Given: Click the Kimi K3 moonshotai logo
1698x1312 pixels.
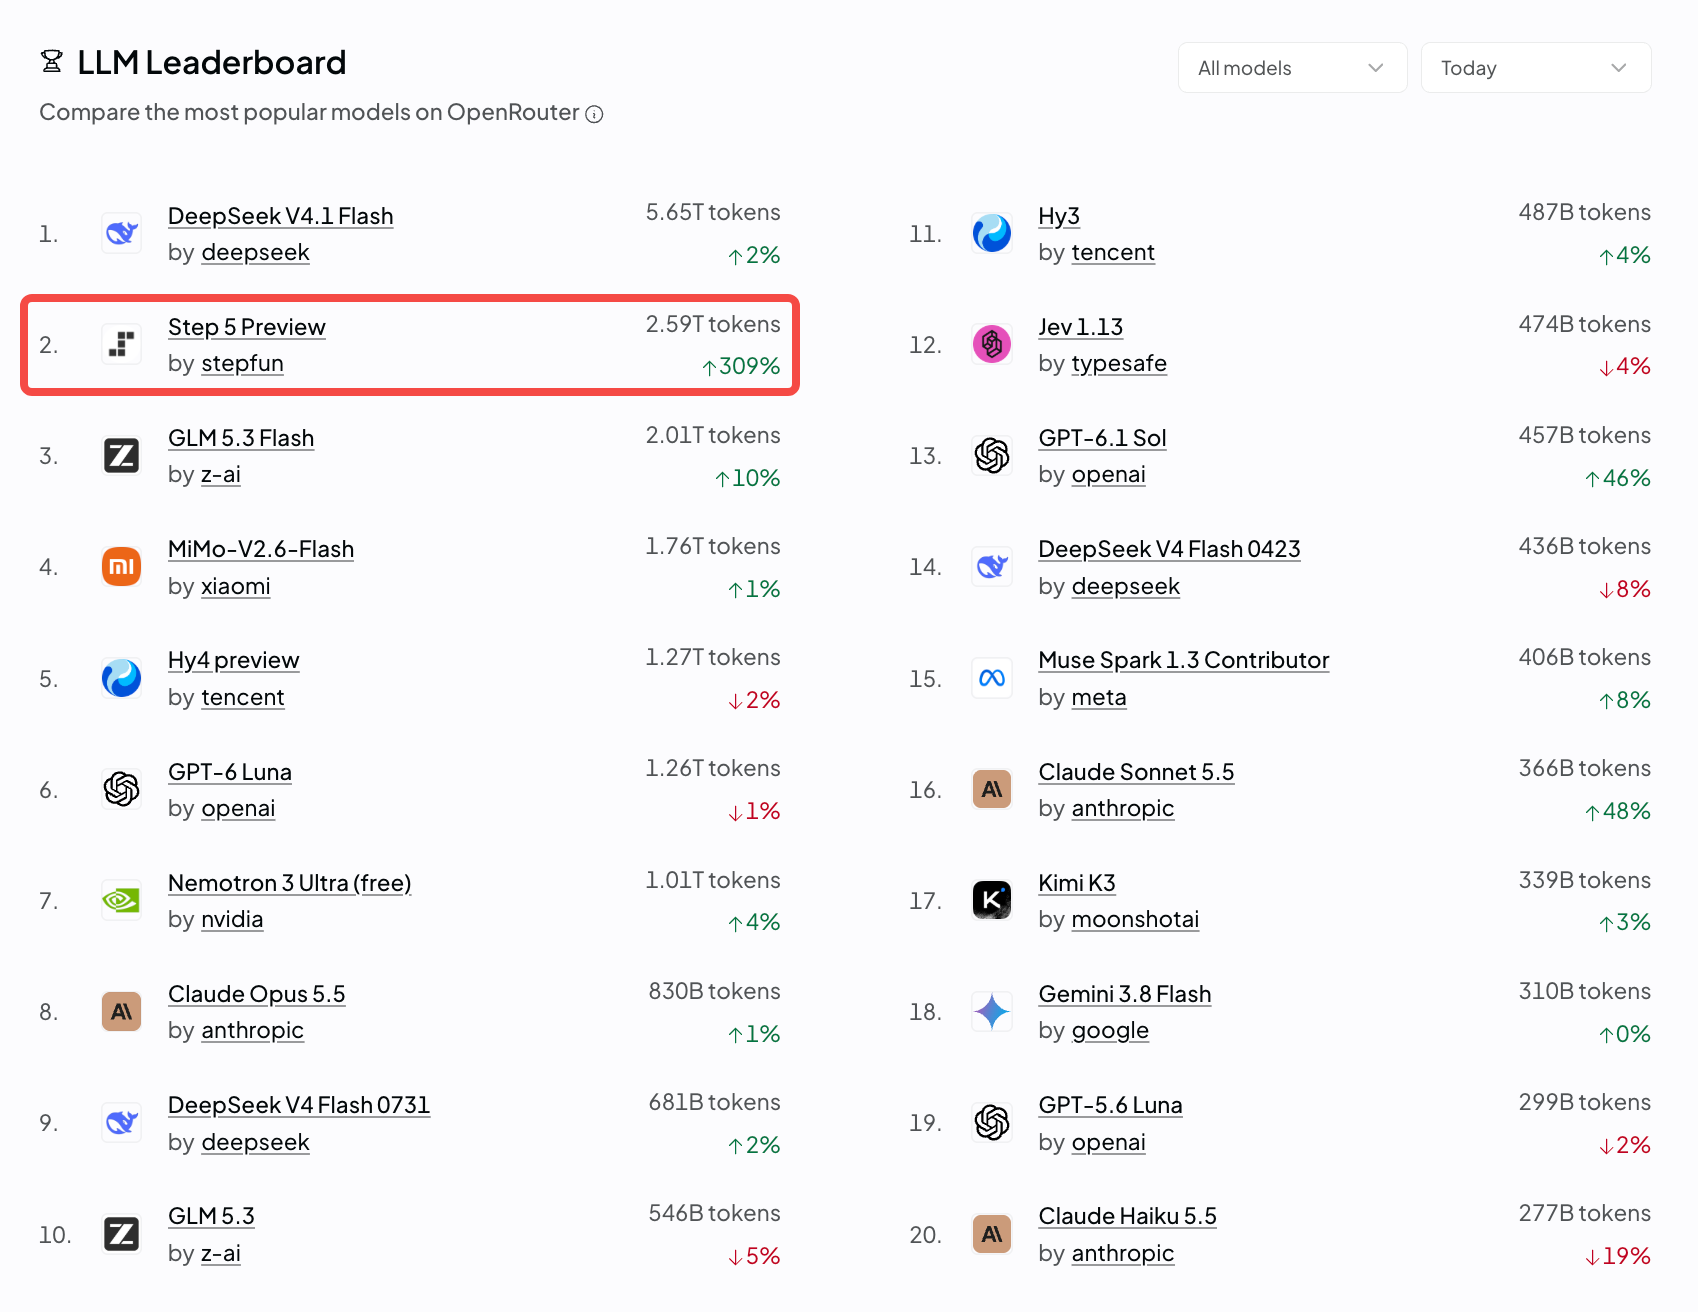Looking at the screenshot, I should point(992,901).
